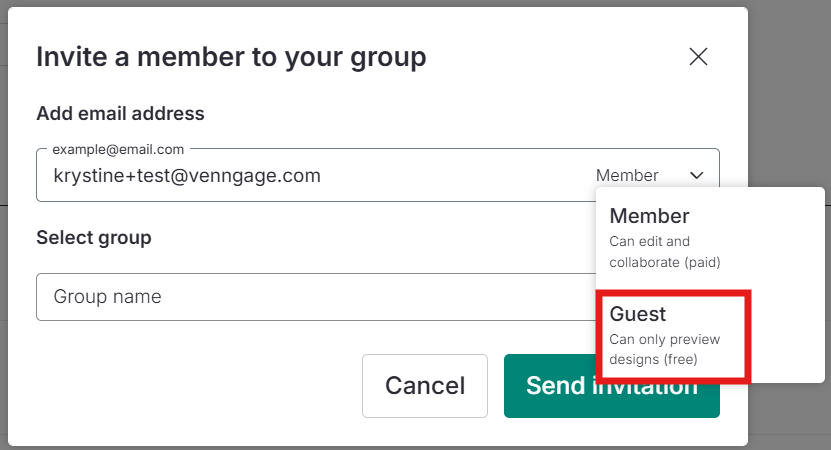Cancel the invitation
The height and width of the screenshot is (450, 831).
(x=425, y=386)
